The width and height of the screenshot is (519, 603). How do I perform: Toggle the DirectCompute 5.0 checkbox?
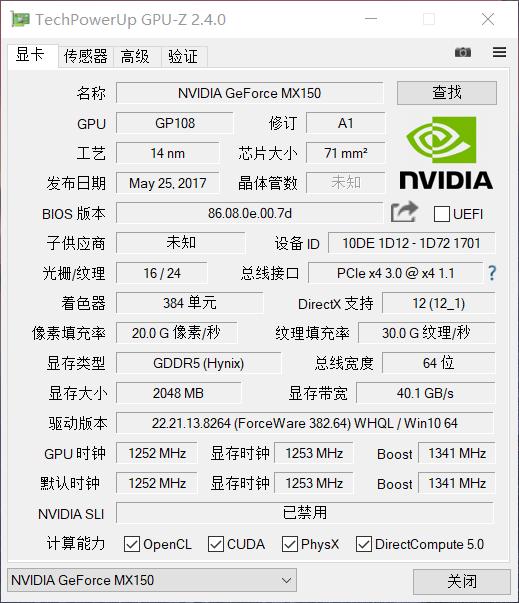coord(364,544)
